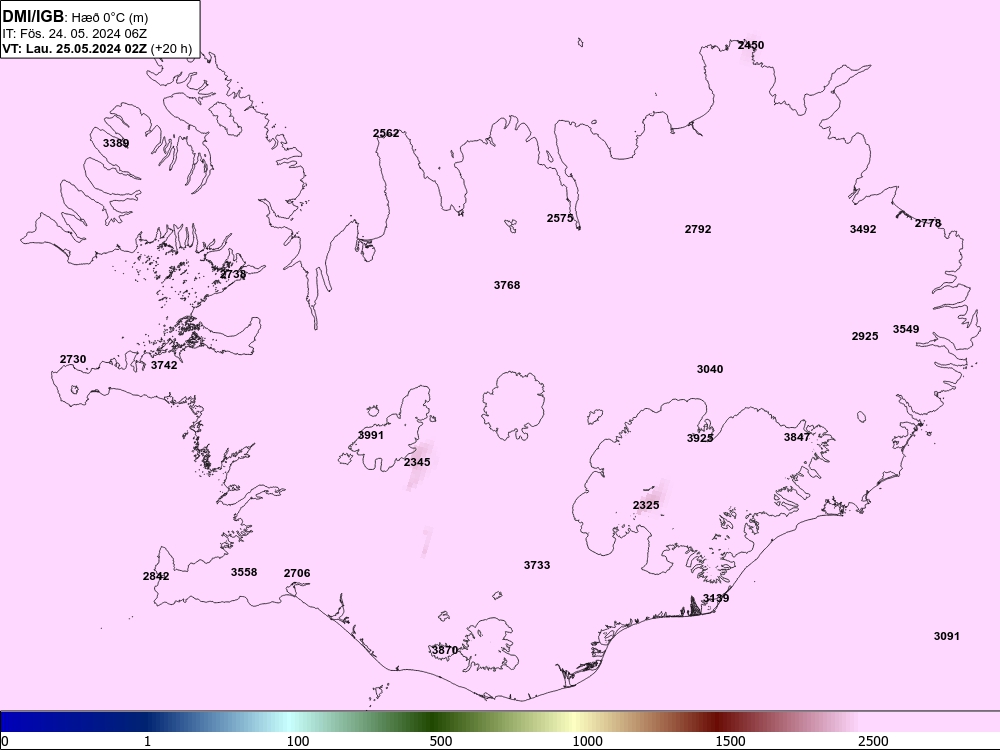
Task: Click the 3870 value by the southern glacier
Action: (445, 650)
